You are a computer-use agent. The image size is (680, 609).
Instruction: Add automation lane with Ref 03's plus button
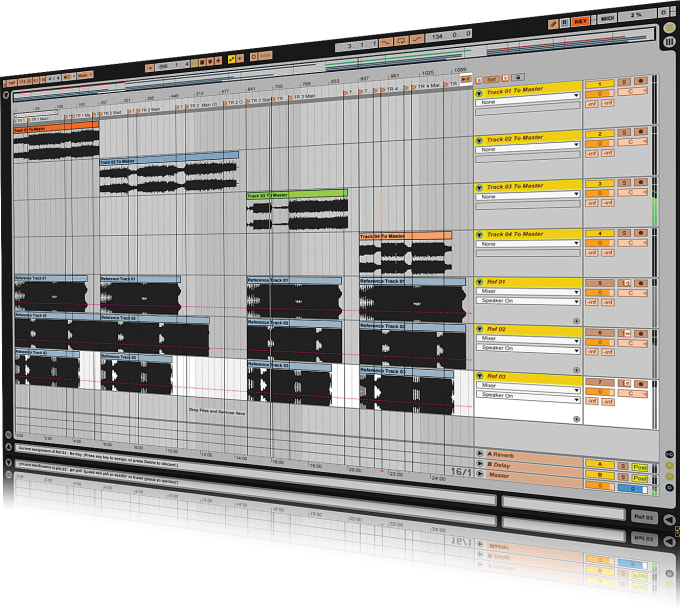[576, 419]
